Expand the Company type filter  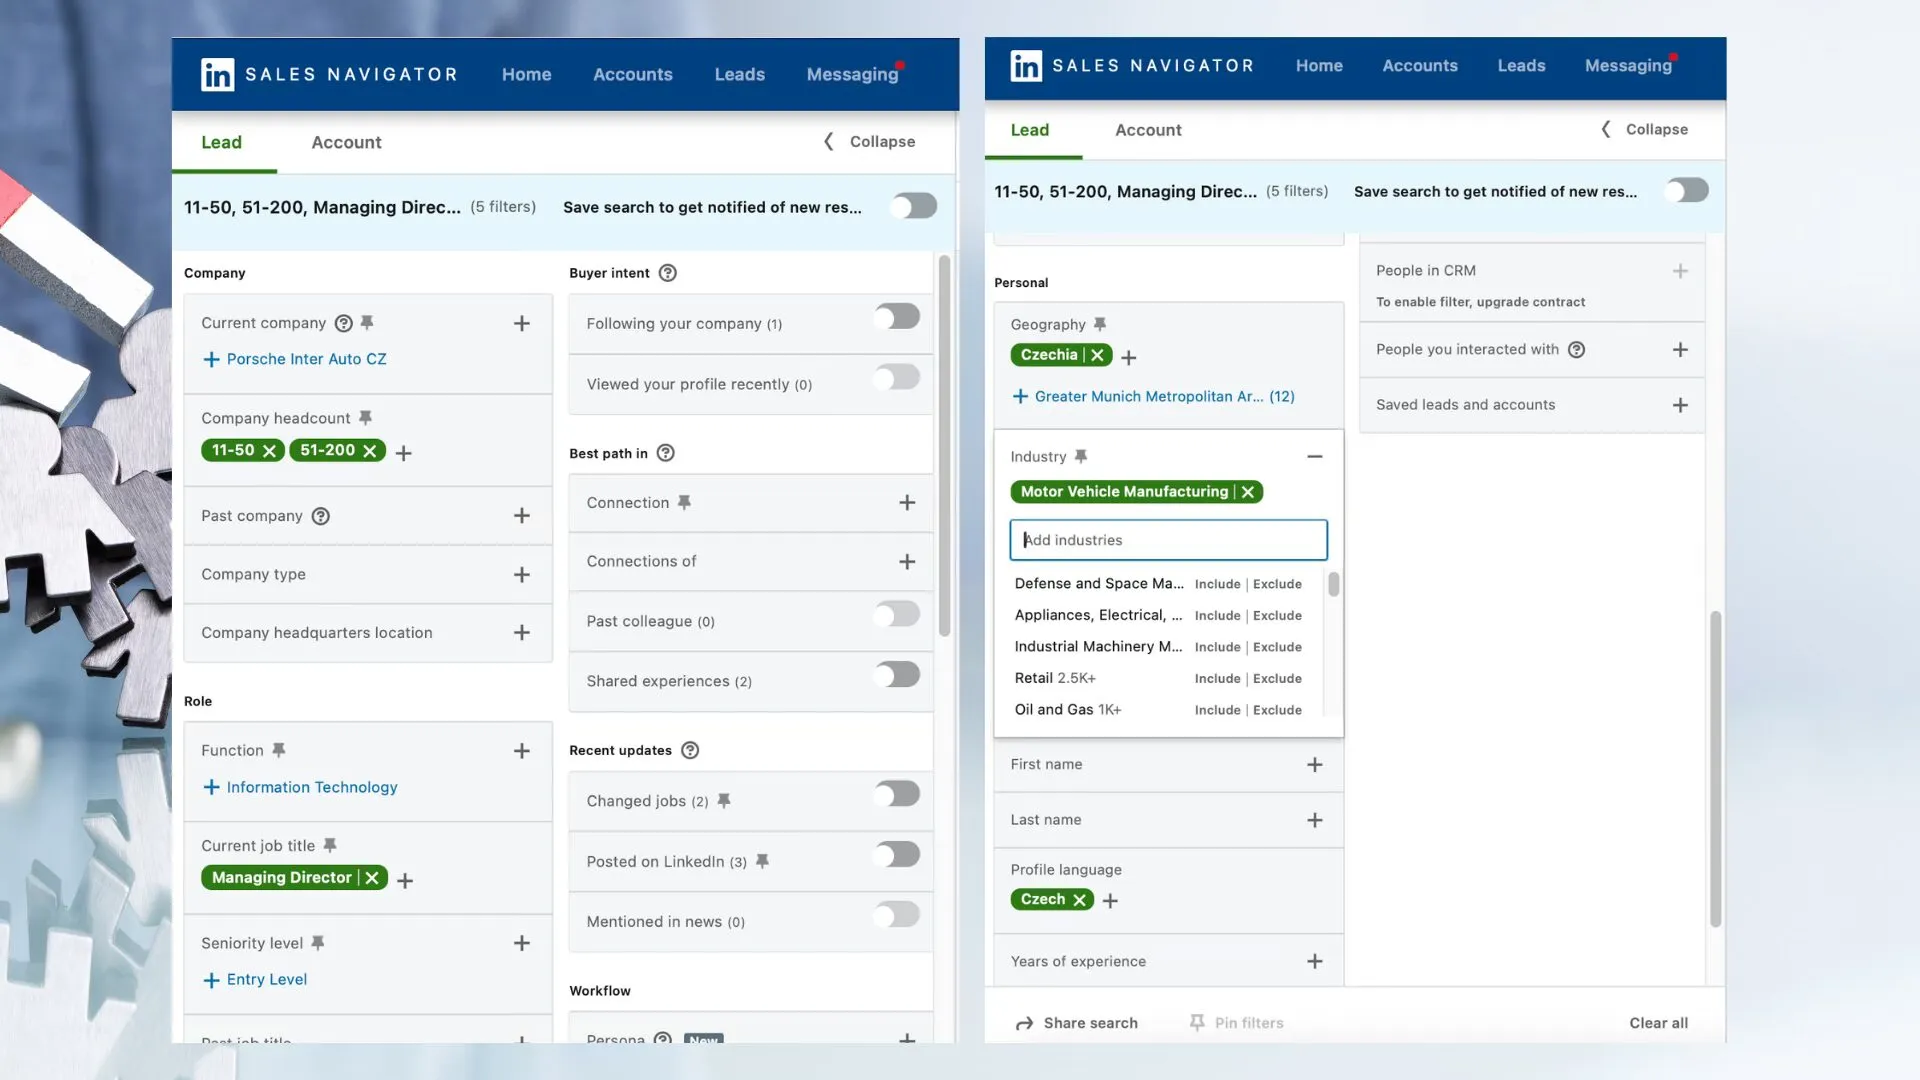pos(521,574)
